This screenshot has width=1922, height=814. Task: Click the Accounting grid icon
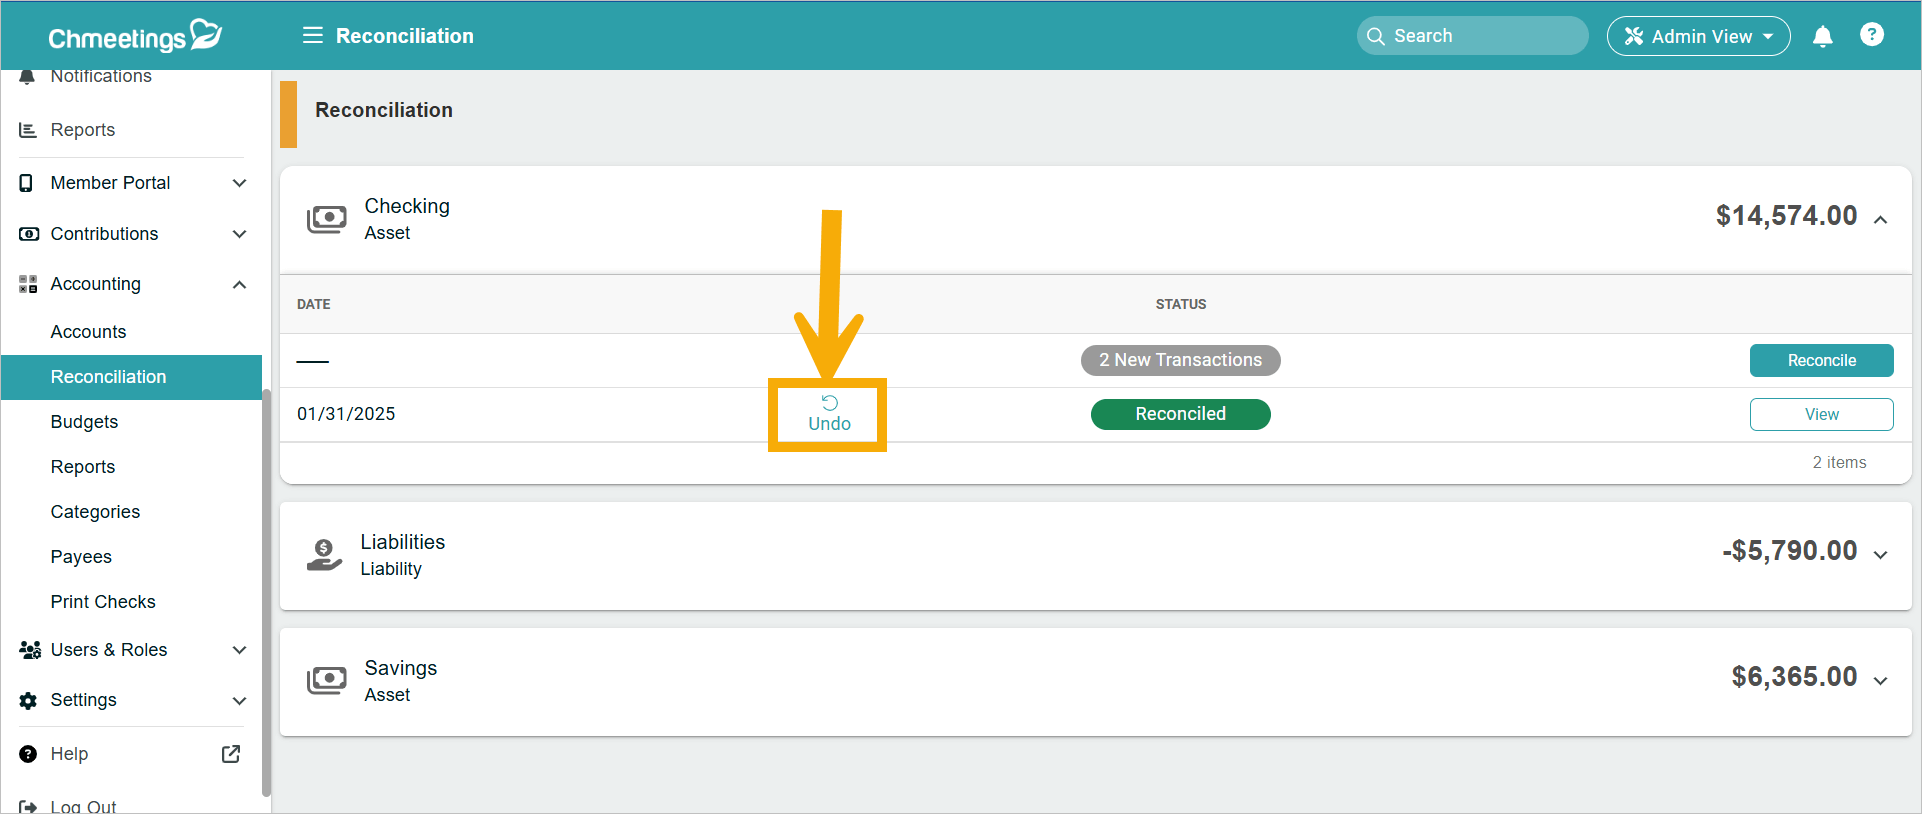tap(28, 284)
